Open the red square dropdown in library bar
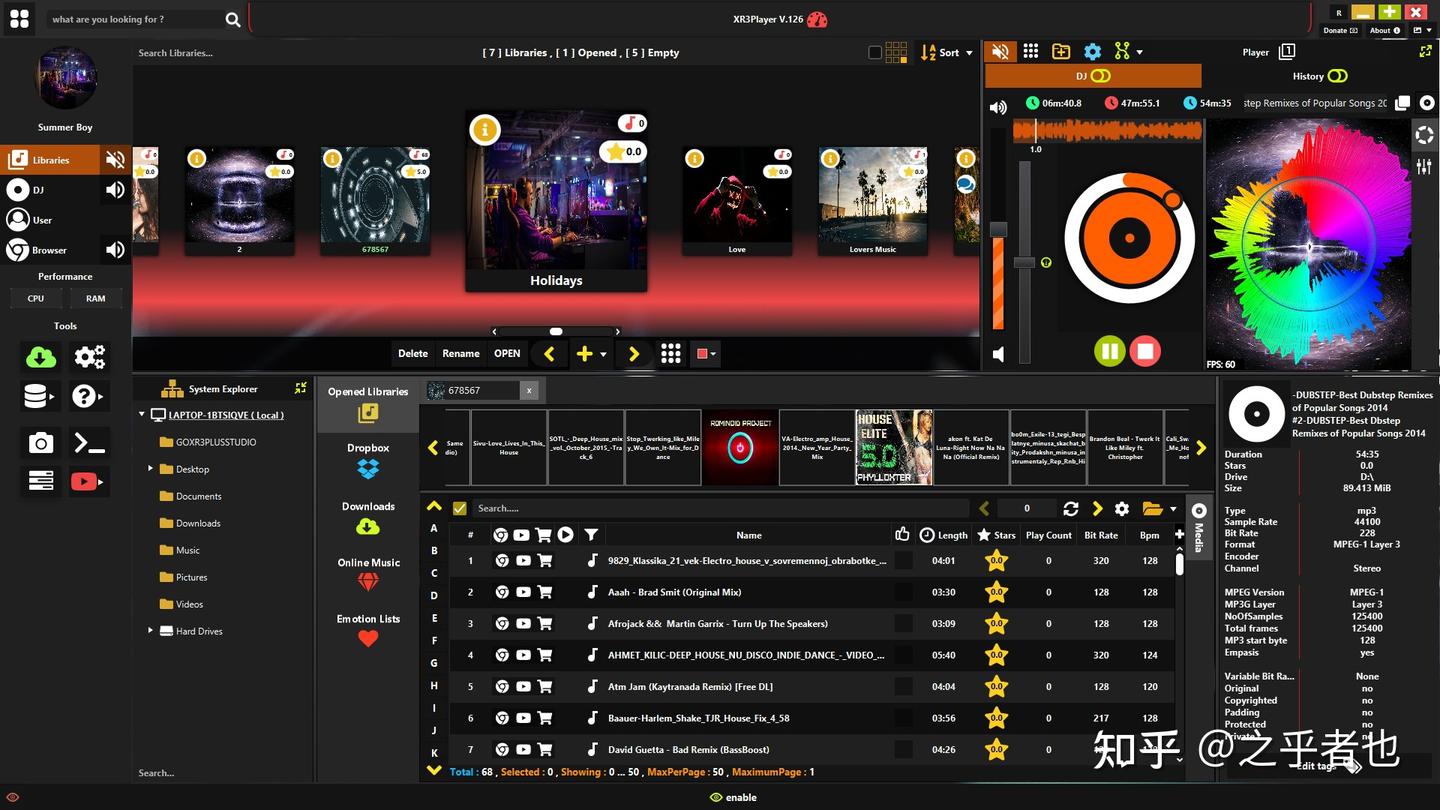This screenshot has height=810, width=1440. pyautogui.click(x=706, y=354)
